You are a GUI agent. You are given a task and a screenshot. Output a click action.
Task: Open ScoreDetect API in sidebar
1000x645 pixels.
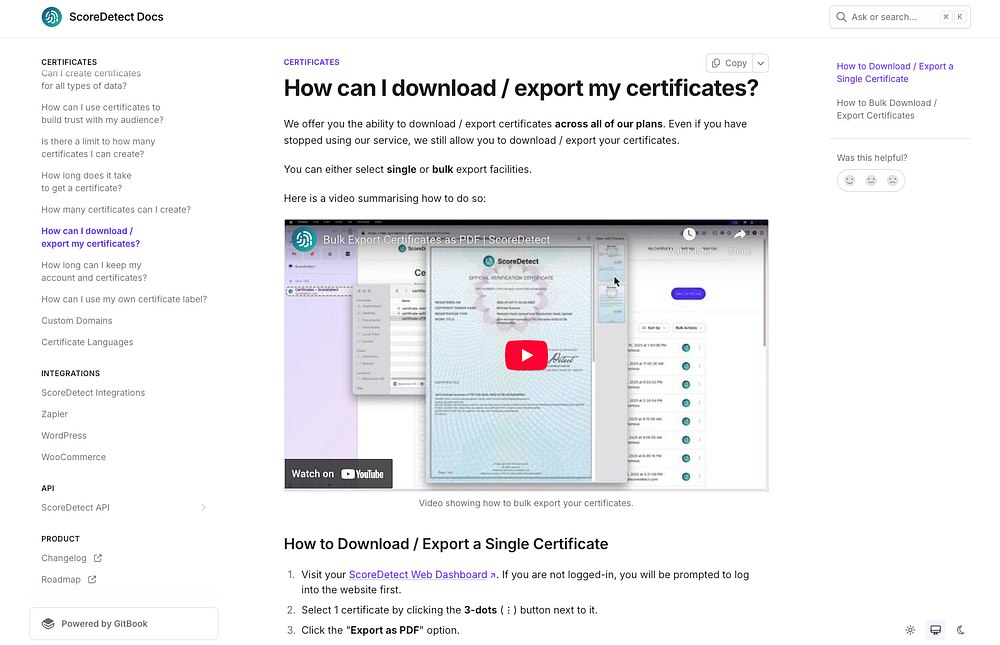point(75,508)
